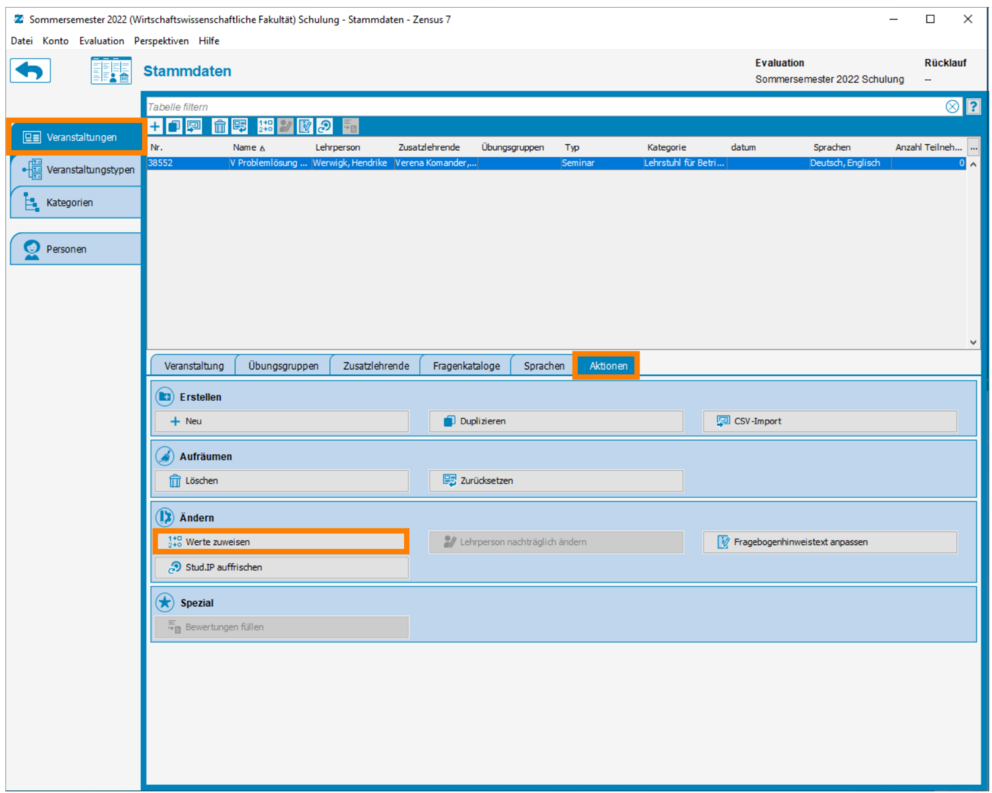Open the Datei menu

22,41
